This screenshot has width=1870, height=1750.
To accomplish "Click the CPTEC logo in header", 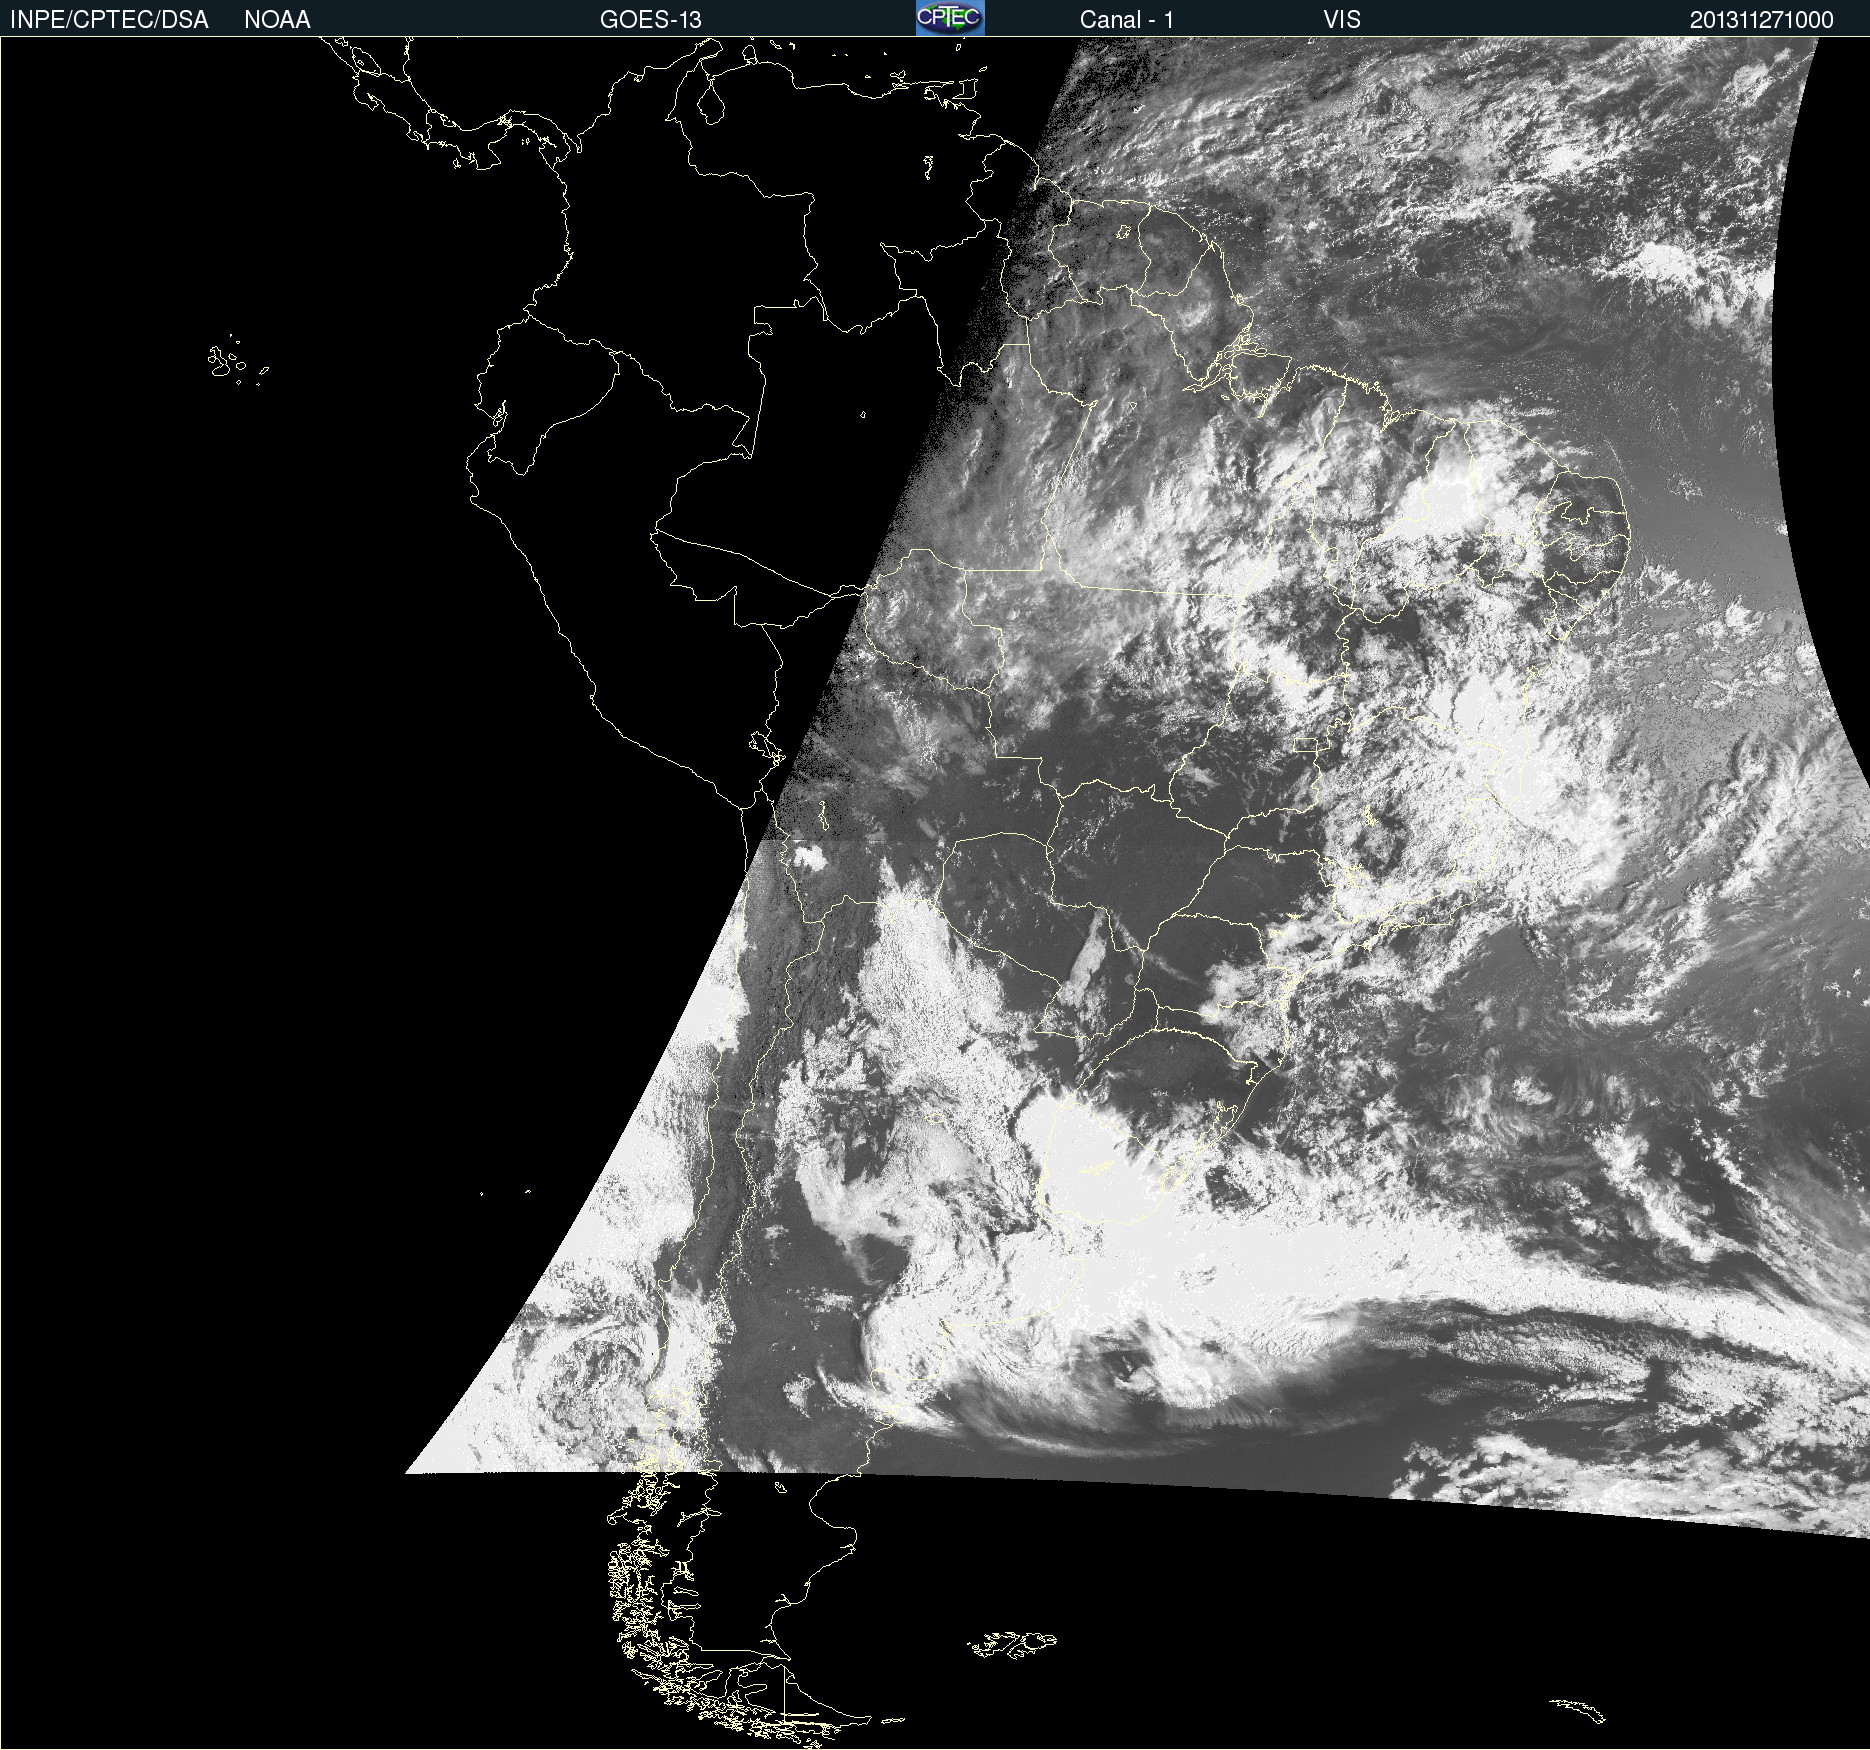I will tap(950, 18).
